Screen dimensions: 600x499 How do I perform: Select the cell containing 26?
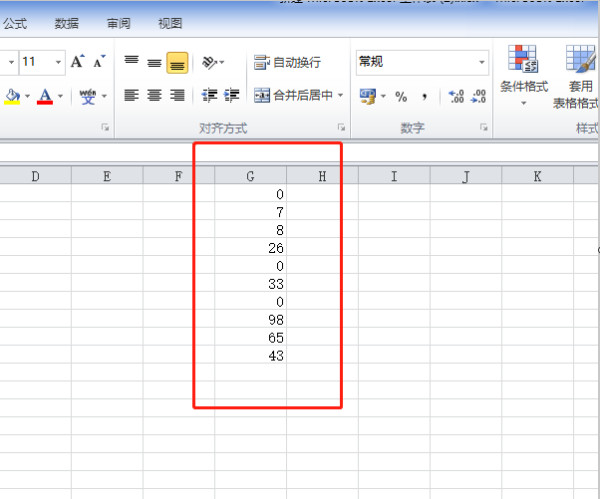250,248
